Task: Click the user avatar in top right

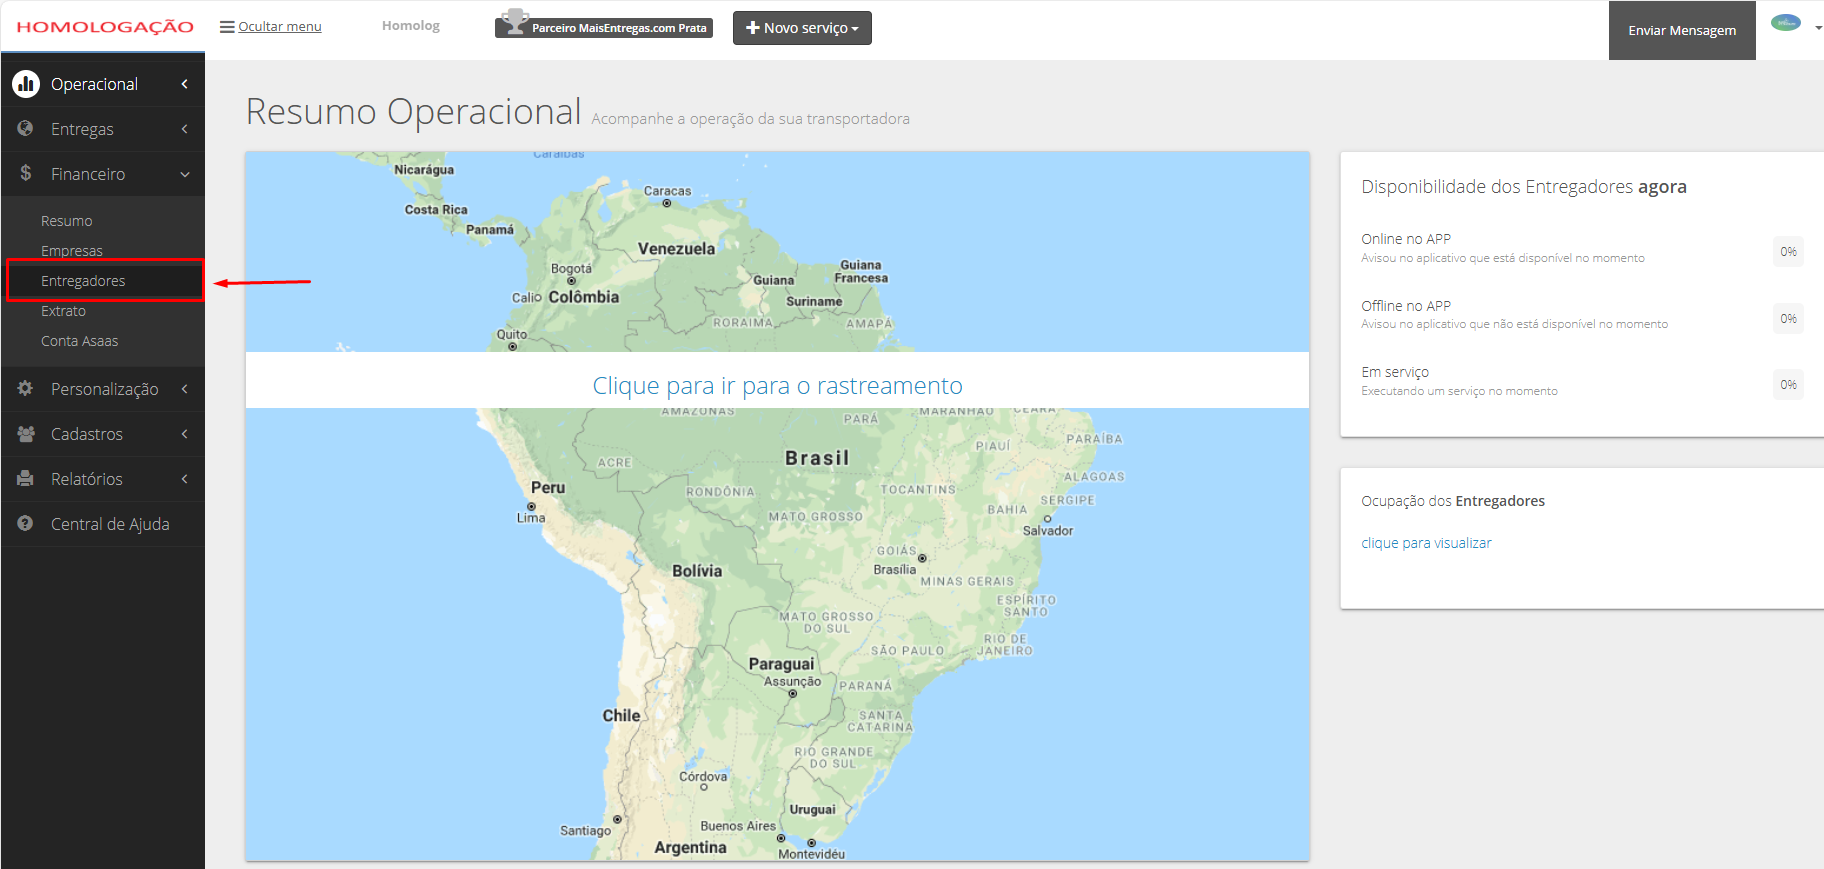Action: click(x=1786, y=23)
